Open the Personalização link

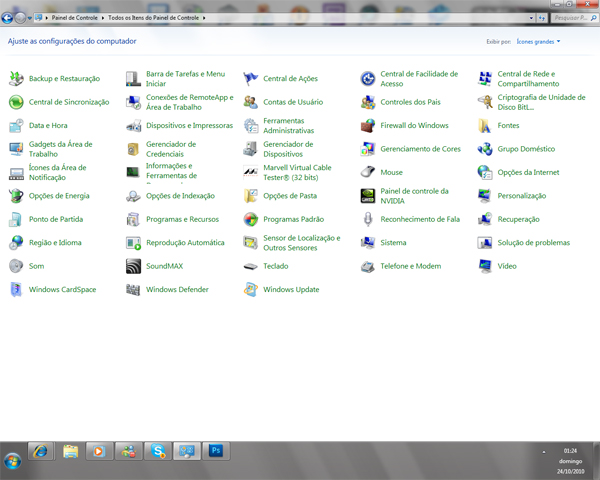pos(522,196)
